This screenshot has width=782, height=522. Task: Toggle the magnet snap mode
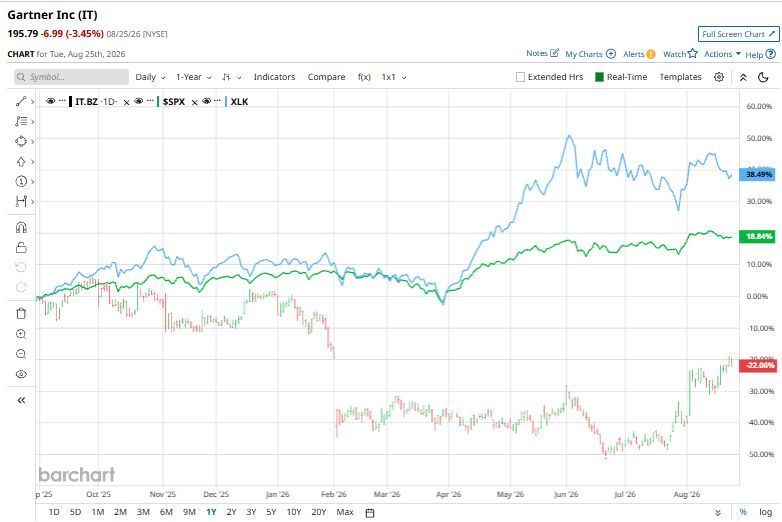20,227
